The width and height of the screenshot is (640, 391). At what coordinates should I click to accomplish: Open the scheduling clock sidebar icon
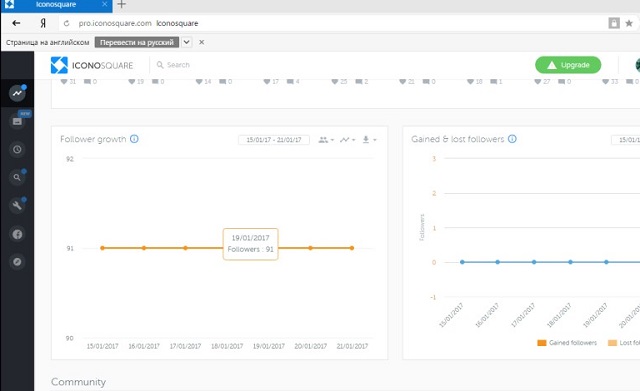17,149
